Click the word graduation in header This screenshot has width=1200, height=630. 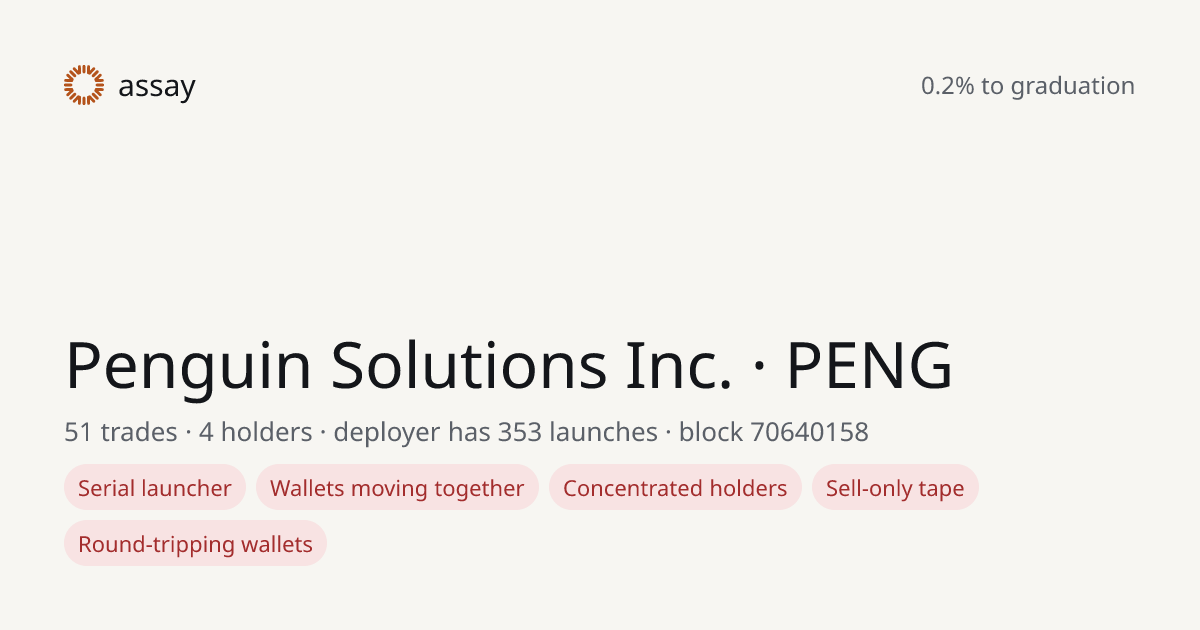[1072, 87]
